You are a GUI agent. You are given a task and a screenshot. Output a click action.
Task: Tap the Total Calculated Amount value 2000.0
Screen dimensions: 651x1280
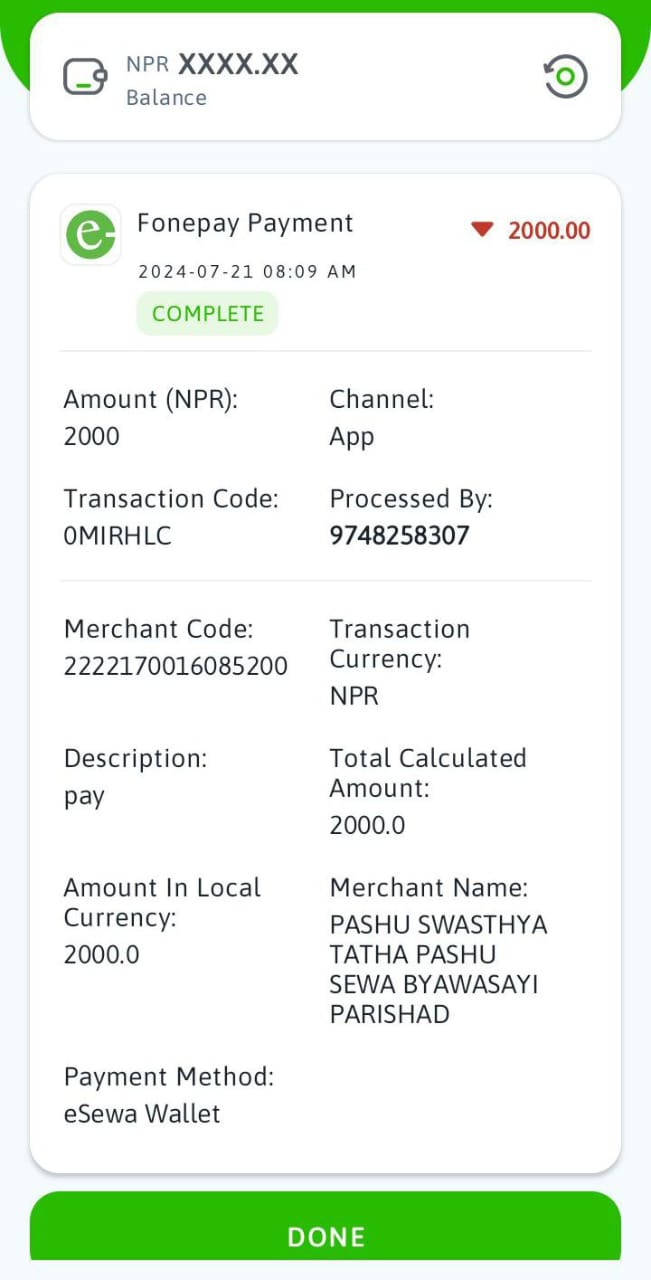pos(367,825)
